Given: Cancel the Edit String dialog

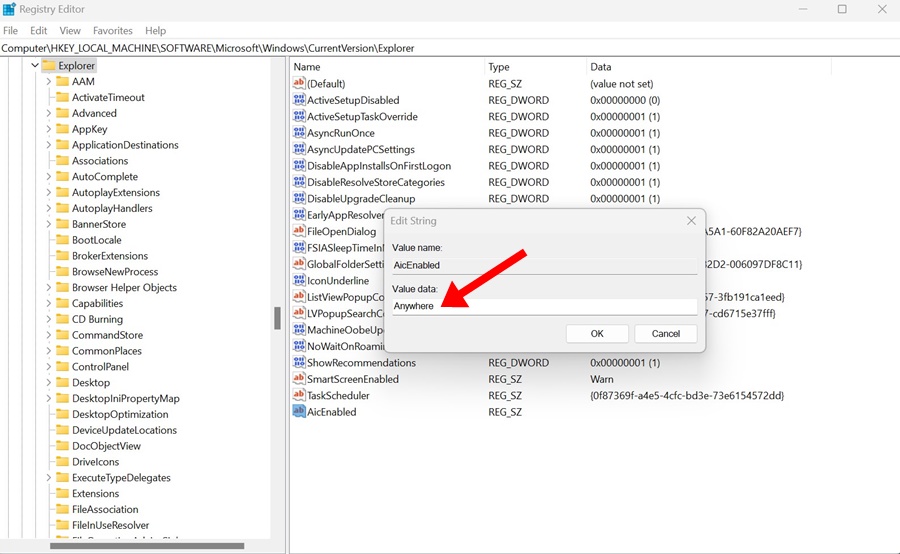Looking at the screenshot, I should tap(666, 334).
